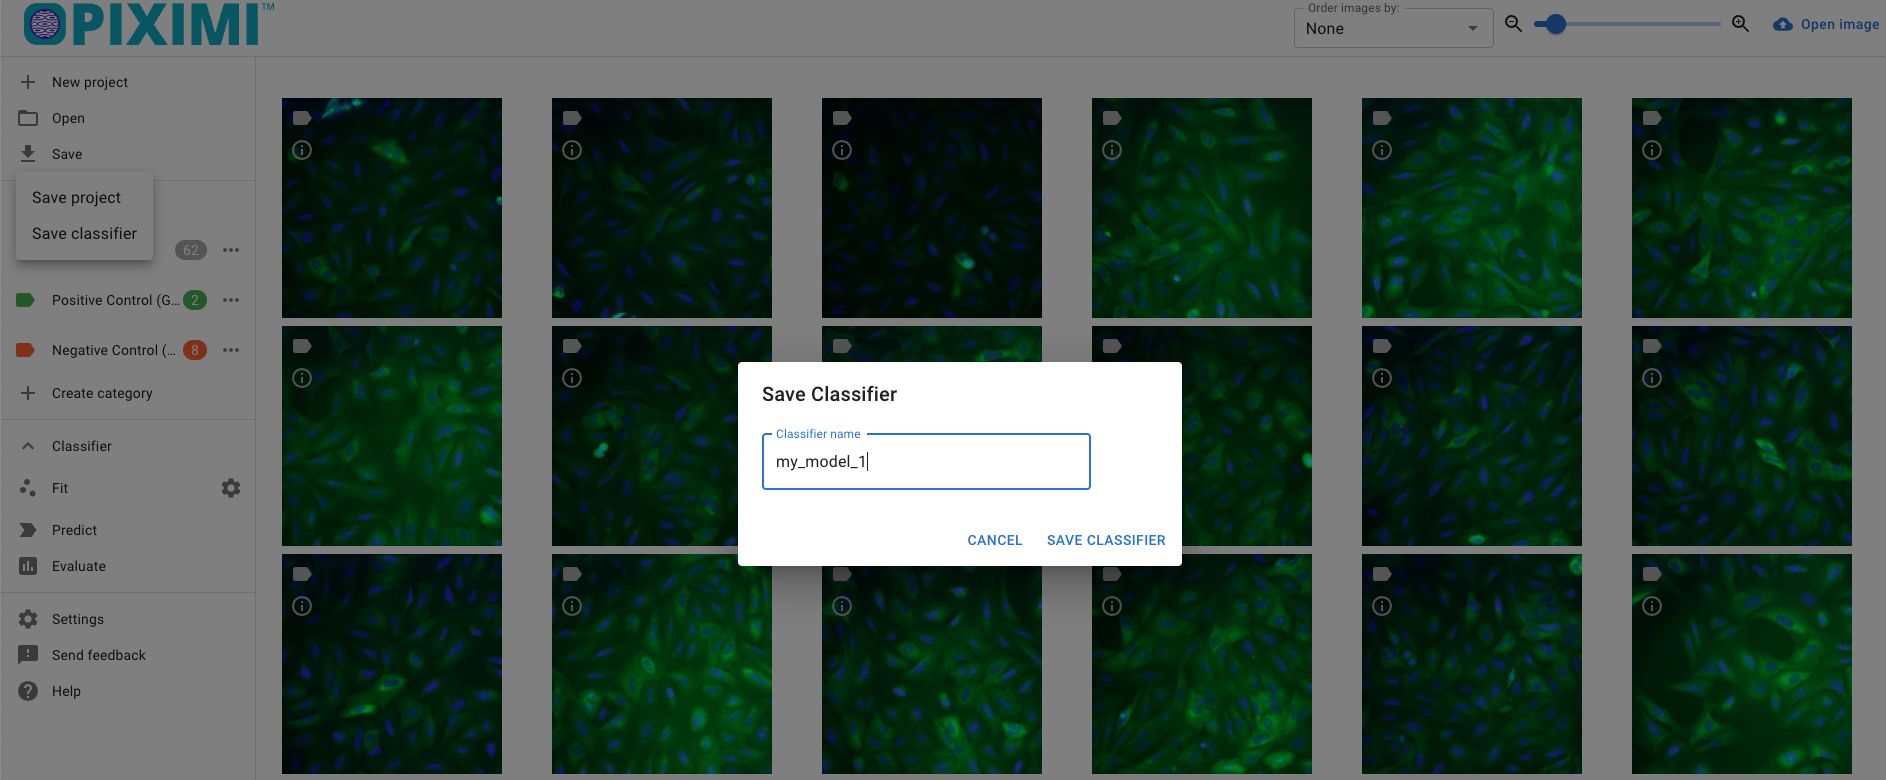Select Save project menu entry
The image size is (1886, 780).
[84, 198]
